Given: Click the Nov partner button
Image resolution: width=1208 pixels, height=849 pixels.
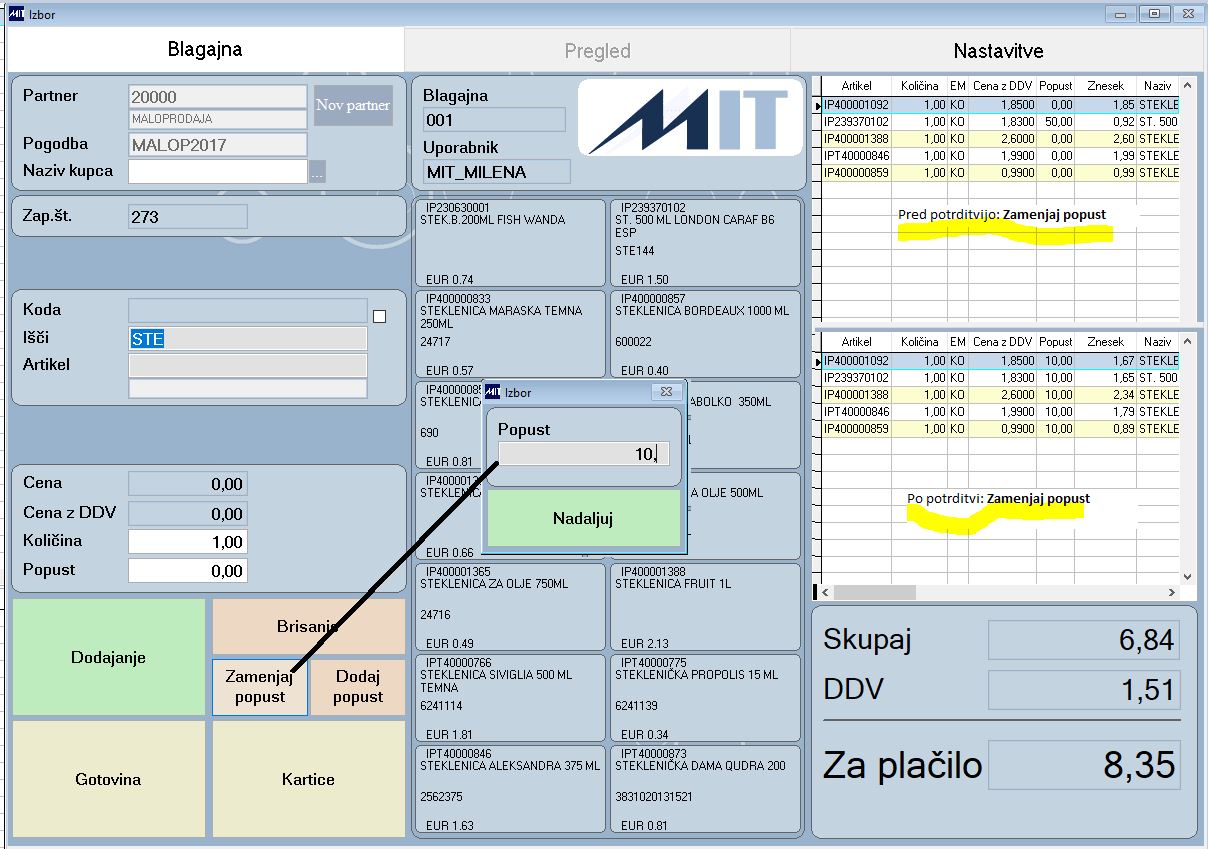Looking at the screenshot, I should click(x=353, y=105).
